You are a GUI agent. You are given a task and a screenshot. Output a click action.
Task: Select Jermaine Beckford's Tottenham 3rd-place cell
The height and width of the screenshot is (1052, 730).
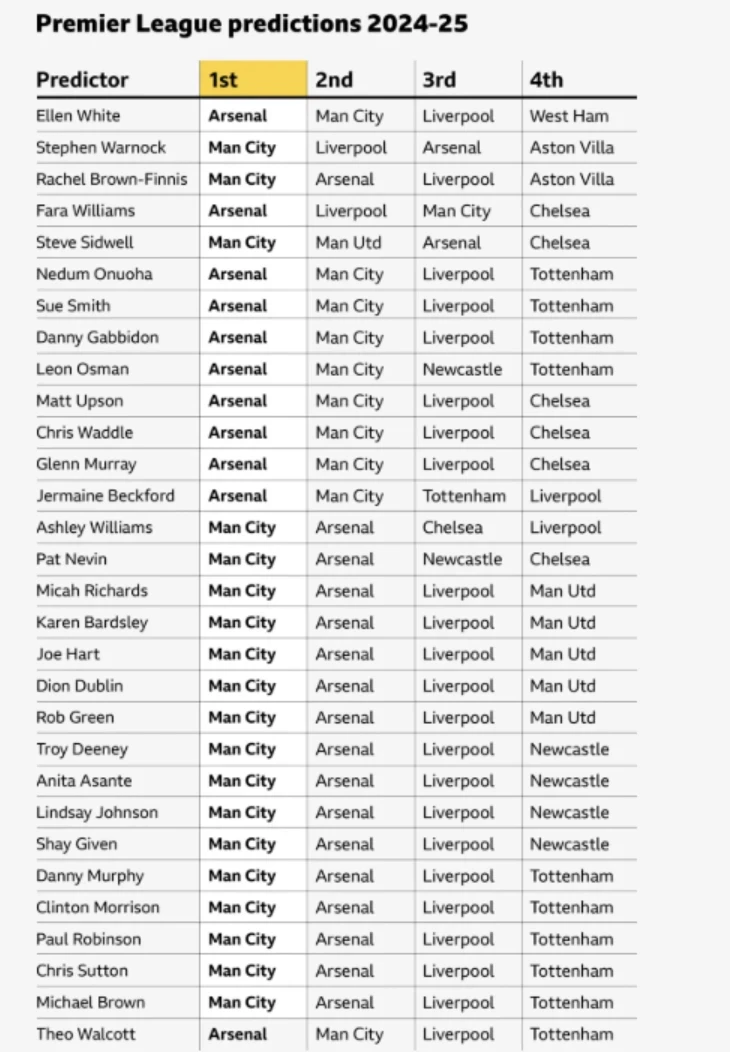pos(464,496)
